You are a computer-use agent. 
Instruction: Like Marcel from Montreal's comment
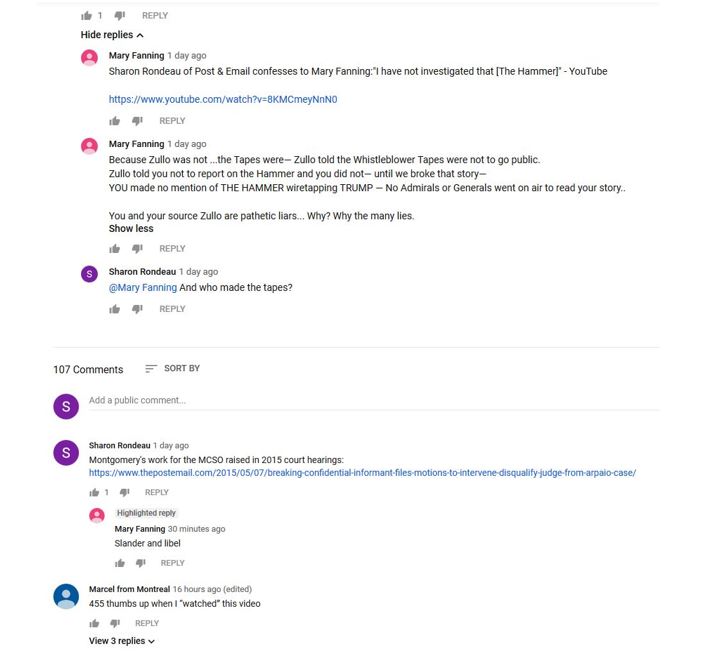[94, 624]
